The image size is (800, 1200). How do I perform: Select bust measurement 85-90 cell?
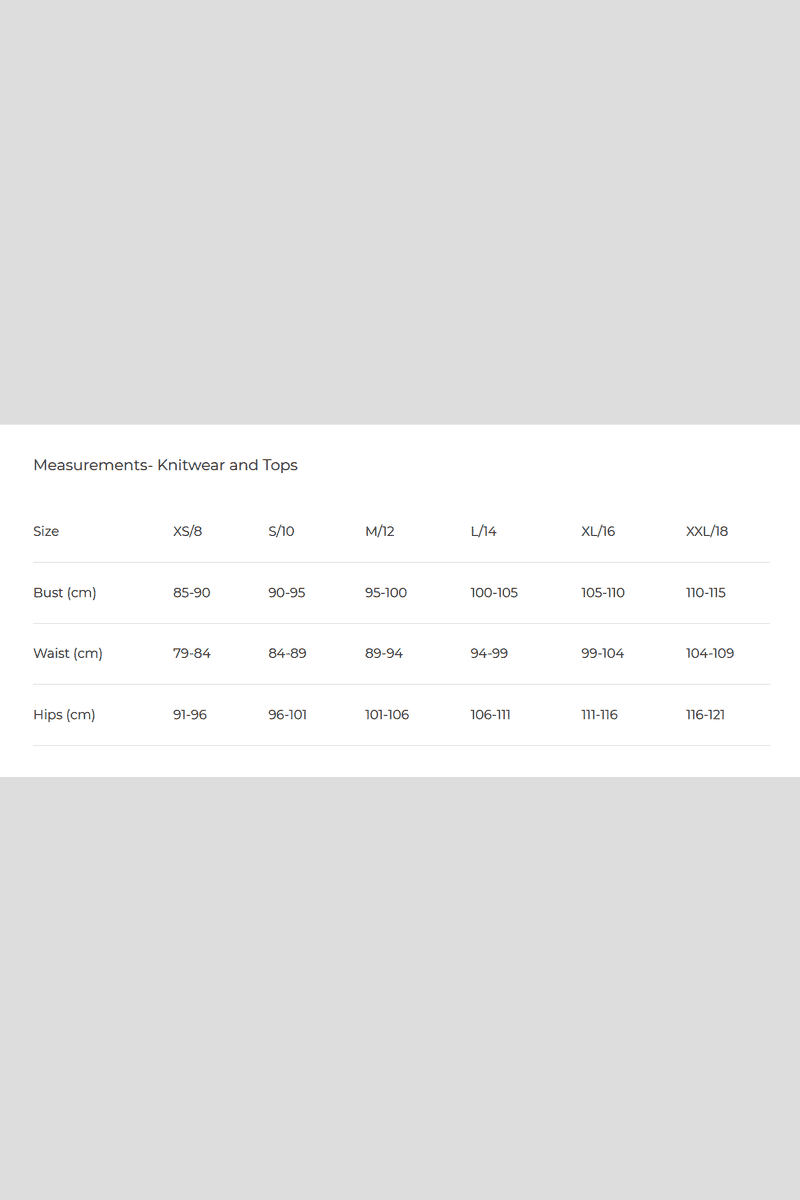tap(191, 593)
